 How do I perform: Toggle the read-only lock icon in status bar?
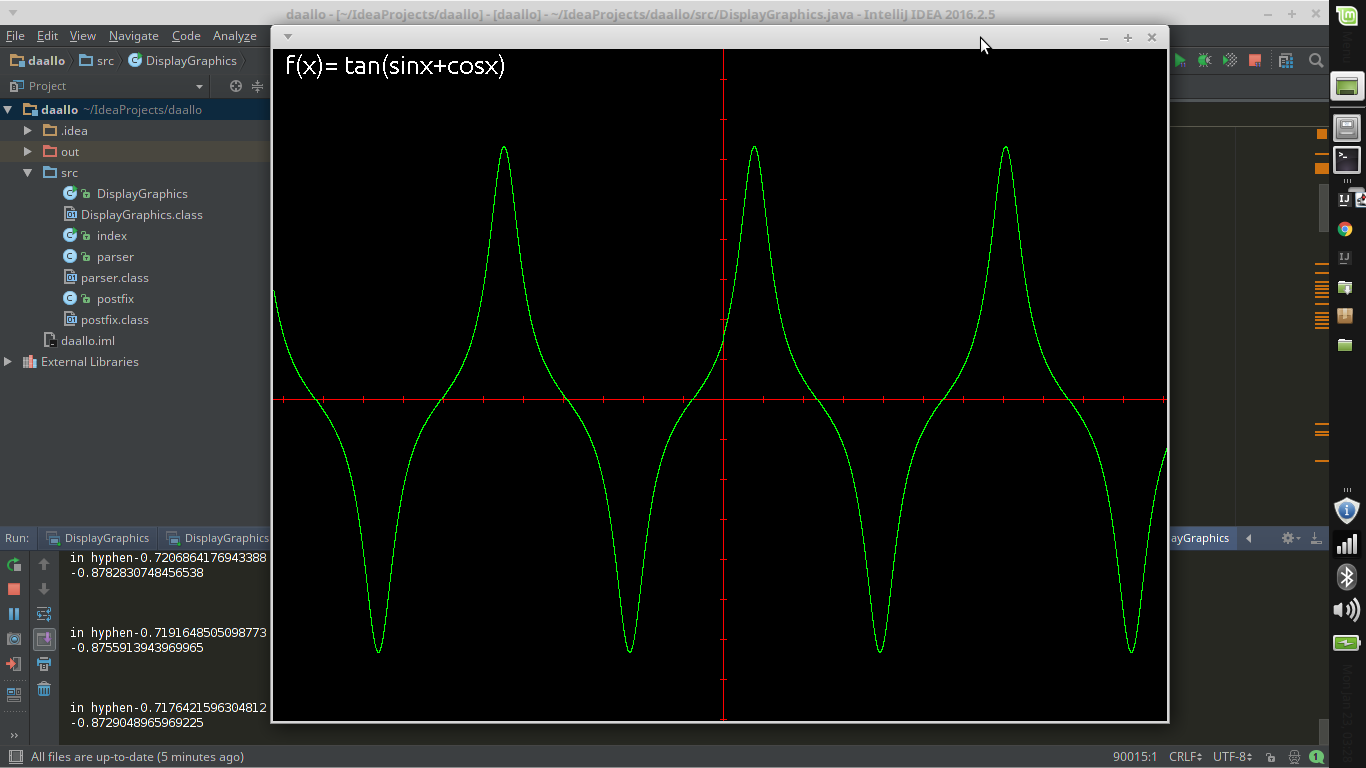coord(1271,758)
